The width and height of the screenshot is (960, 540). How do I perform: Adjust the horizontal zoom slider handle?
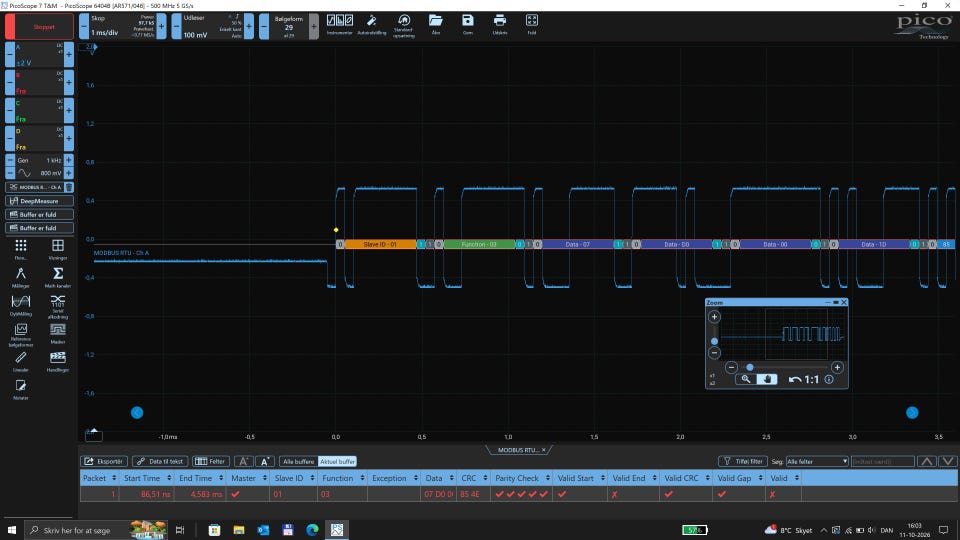[750, 367]
